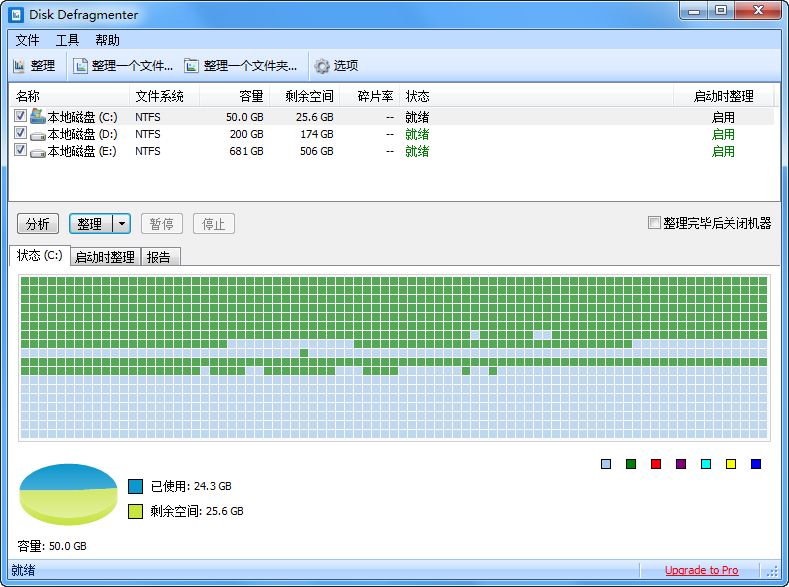Screen dimensions: 789x587
Task: Click the Disk Defragmenter app icon in title bar
Action: pyautogui.click(x=16, y=14)
